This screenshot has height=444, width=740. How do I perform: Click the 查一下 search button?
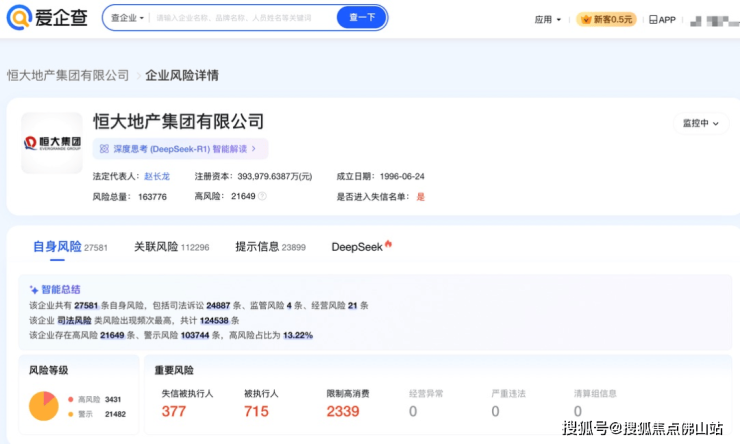(362, 17)
